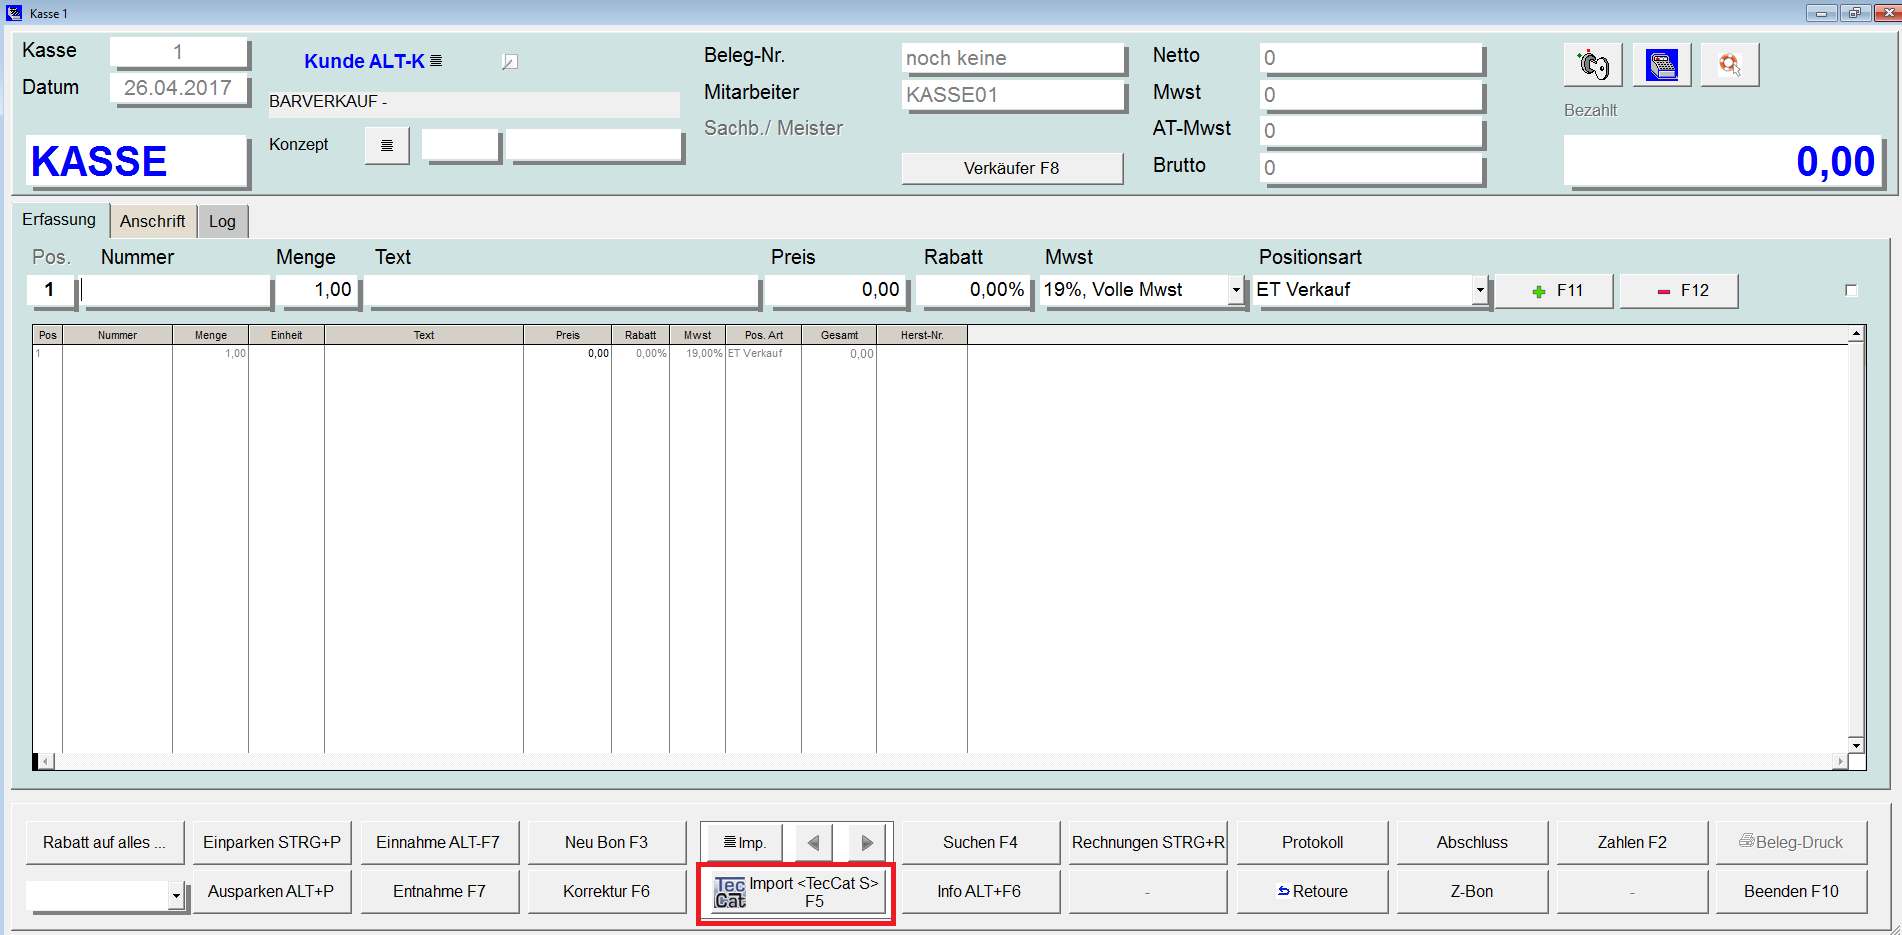Image resolution: width=1902 pixels, height=935 pixels.
Task: Open the blue cash register icon button
Action: point(1662,65)
